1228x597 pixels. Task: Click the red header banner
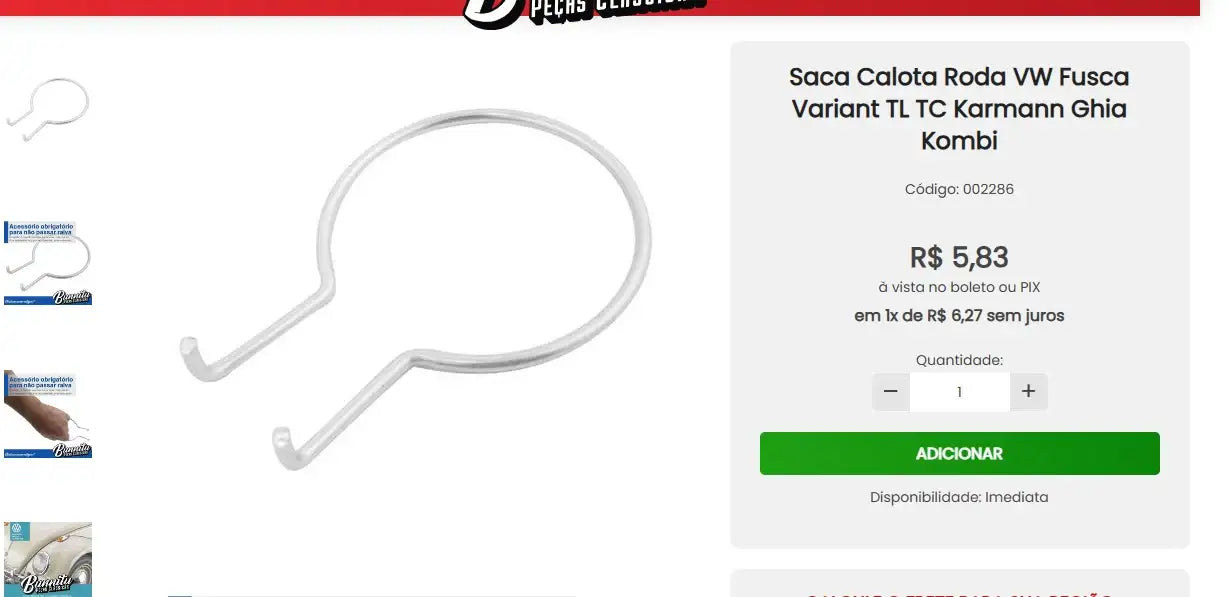point(600,8)
